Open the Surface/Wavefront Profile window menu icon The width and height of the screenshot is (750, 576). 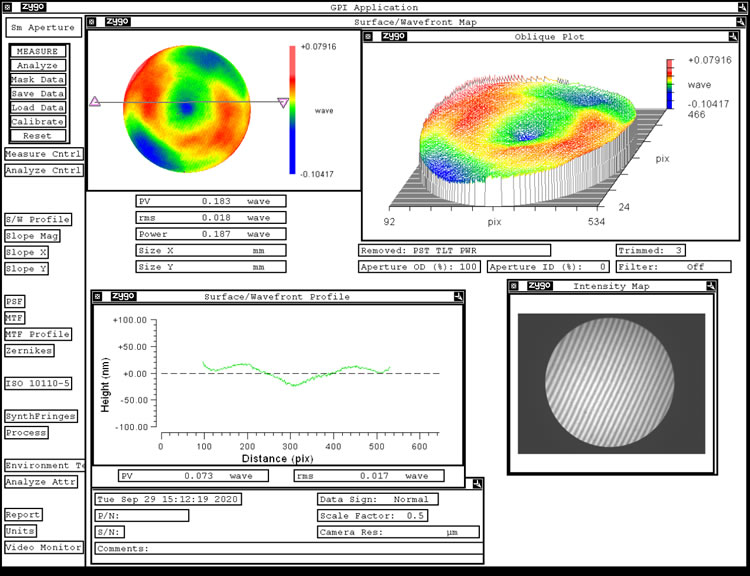(98, 297)
